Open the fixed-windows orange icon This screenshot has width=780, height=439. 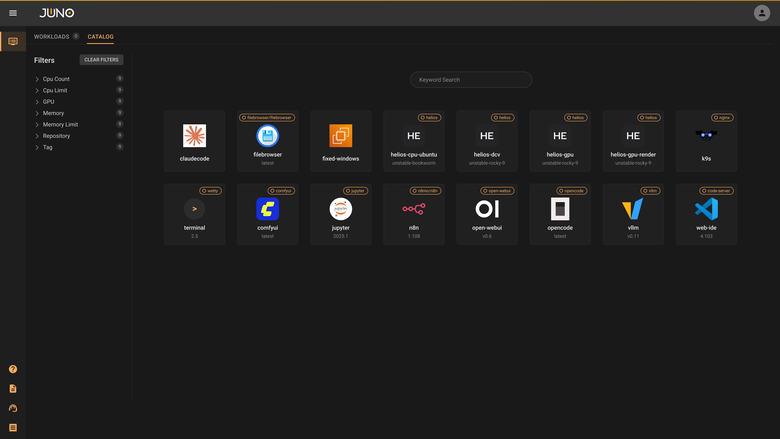click(x=341, y=136)
